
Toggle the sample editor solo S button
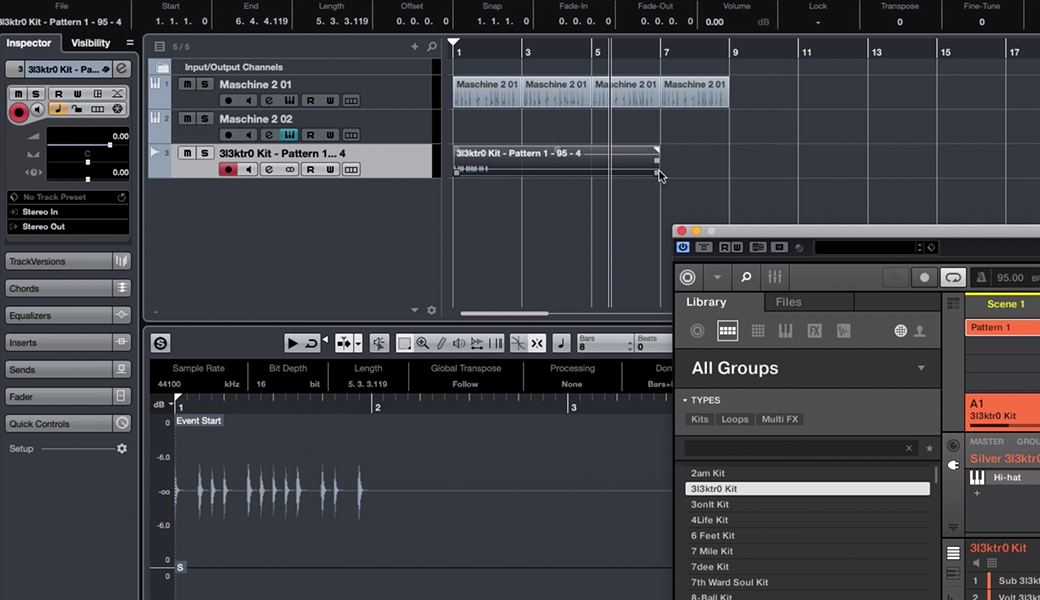click(160, 343)
